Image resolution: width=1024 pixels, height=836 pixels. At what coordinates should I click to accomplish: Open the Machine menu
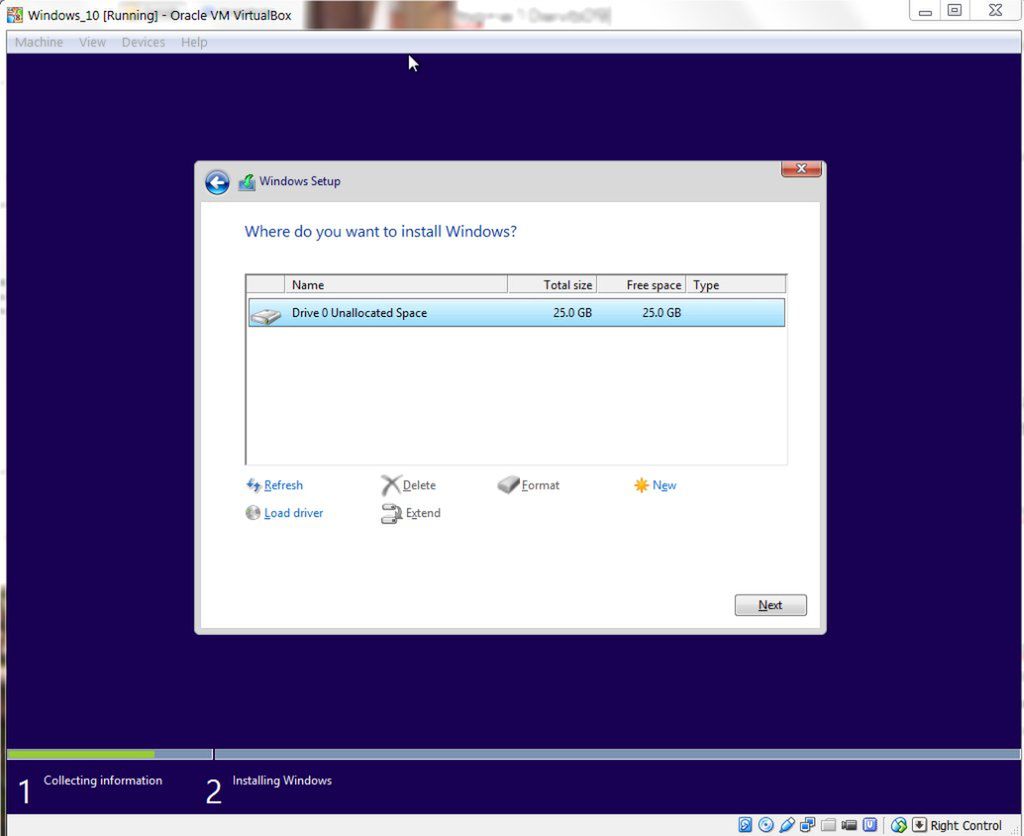39,42
